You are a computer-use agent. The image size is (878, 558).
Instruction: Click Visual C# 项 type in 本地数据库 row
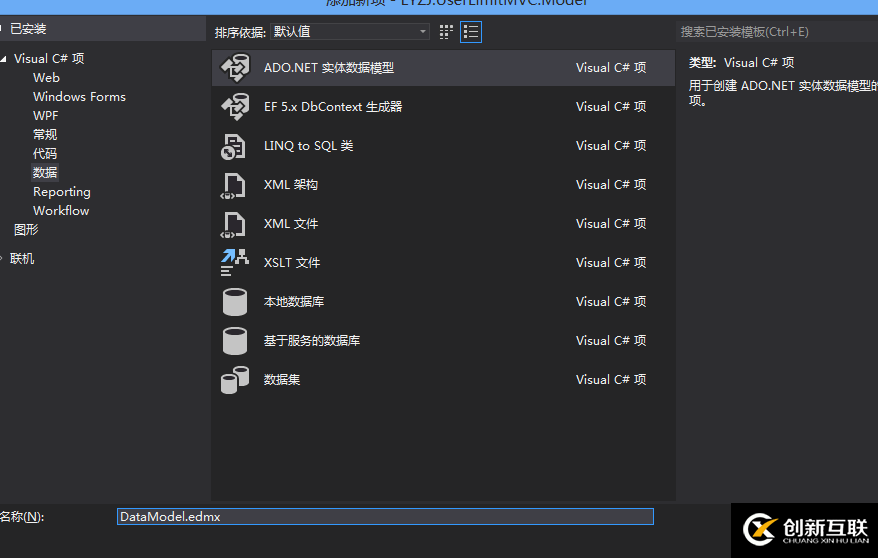point(611,302)
